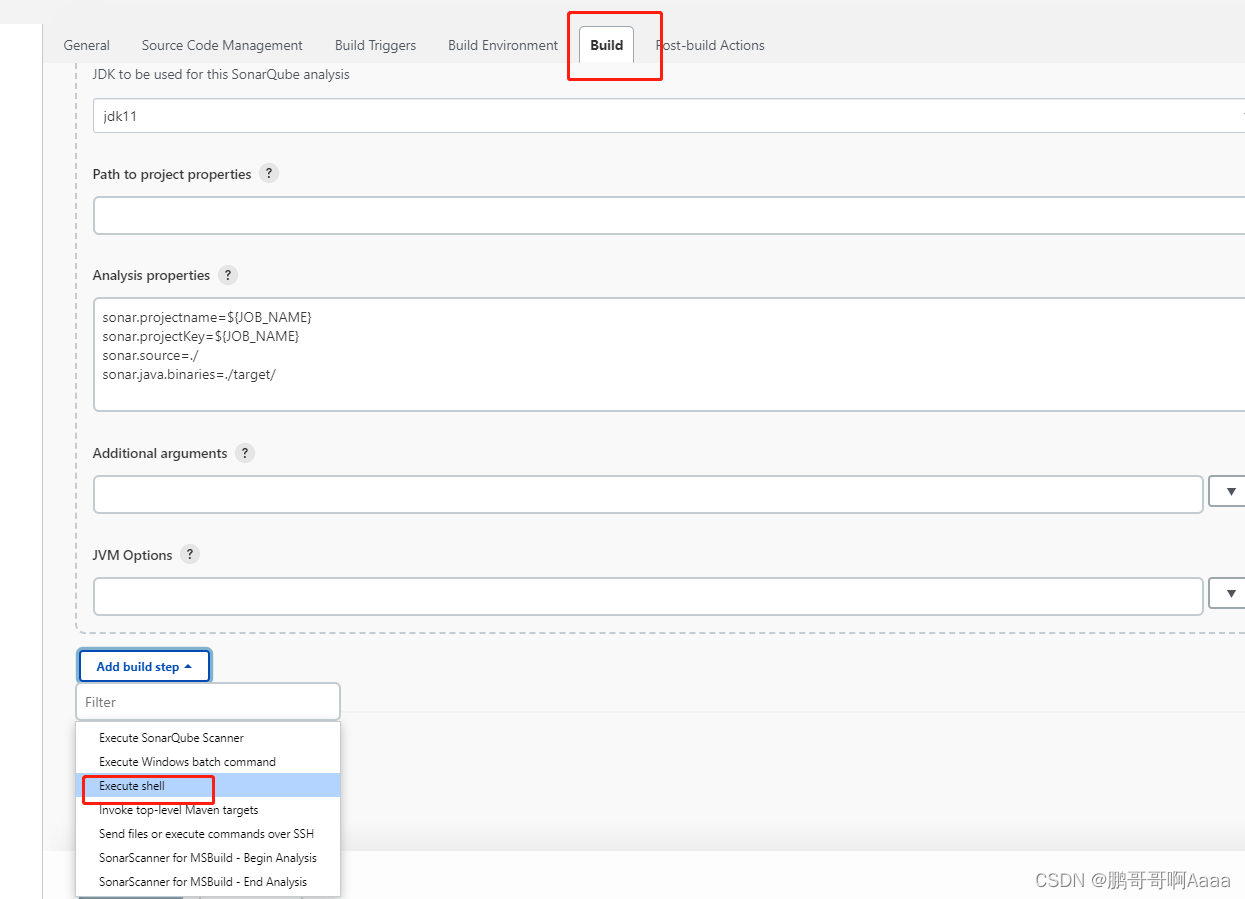
Task: Toggle the Add build step dropdown
Action: pos(144,666)
